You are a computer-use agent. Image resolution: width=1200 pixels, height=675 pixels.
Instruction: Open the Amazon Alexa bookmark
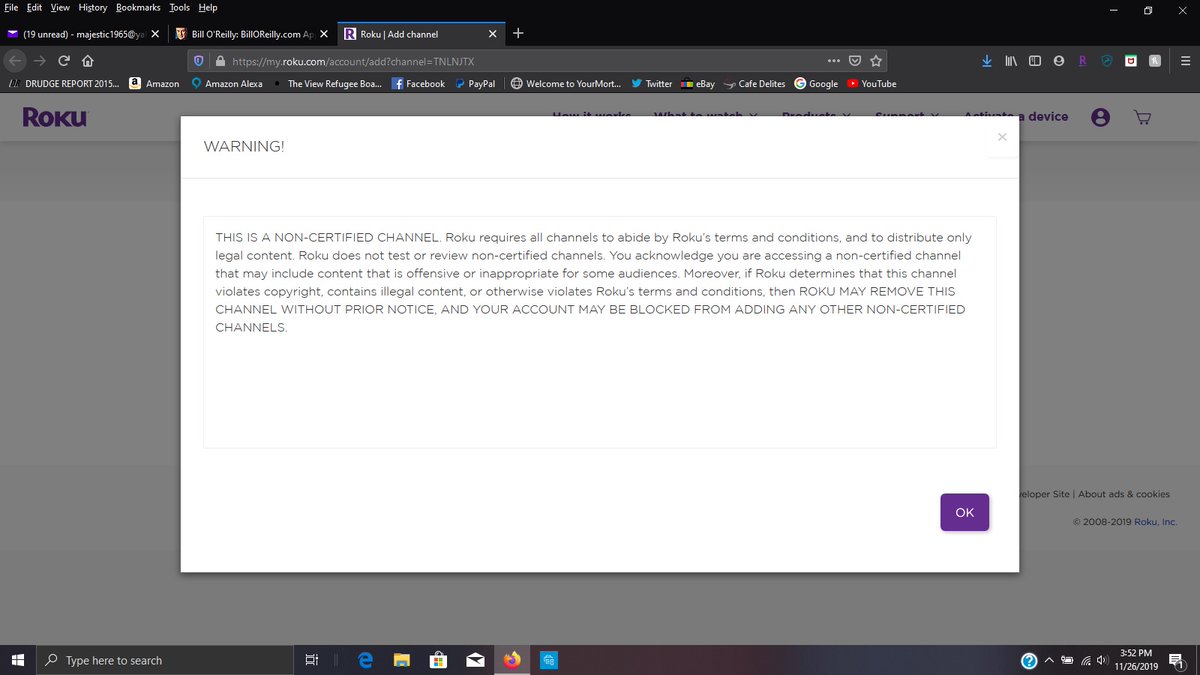tap(226, 84)
